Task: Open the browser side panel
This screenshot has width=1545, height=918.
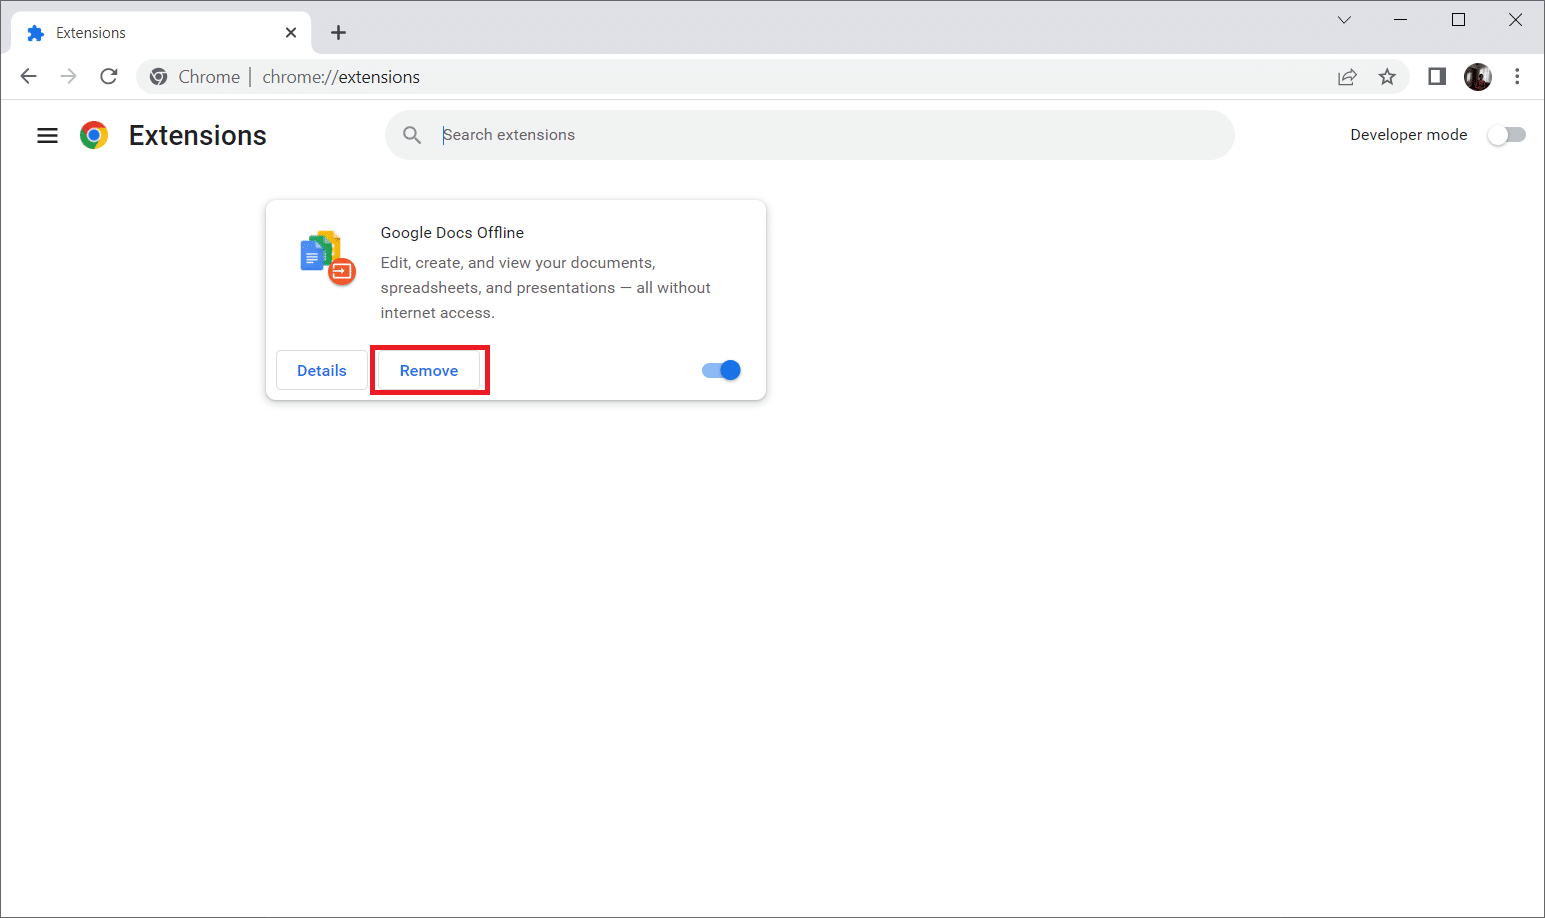Action: 1437,77
